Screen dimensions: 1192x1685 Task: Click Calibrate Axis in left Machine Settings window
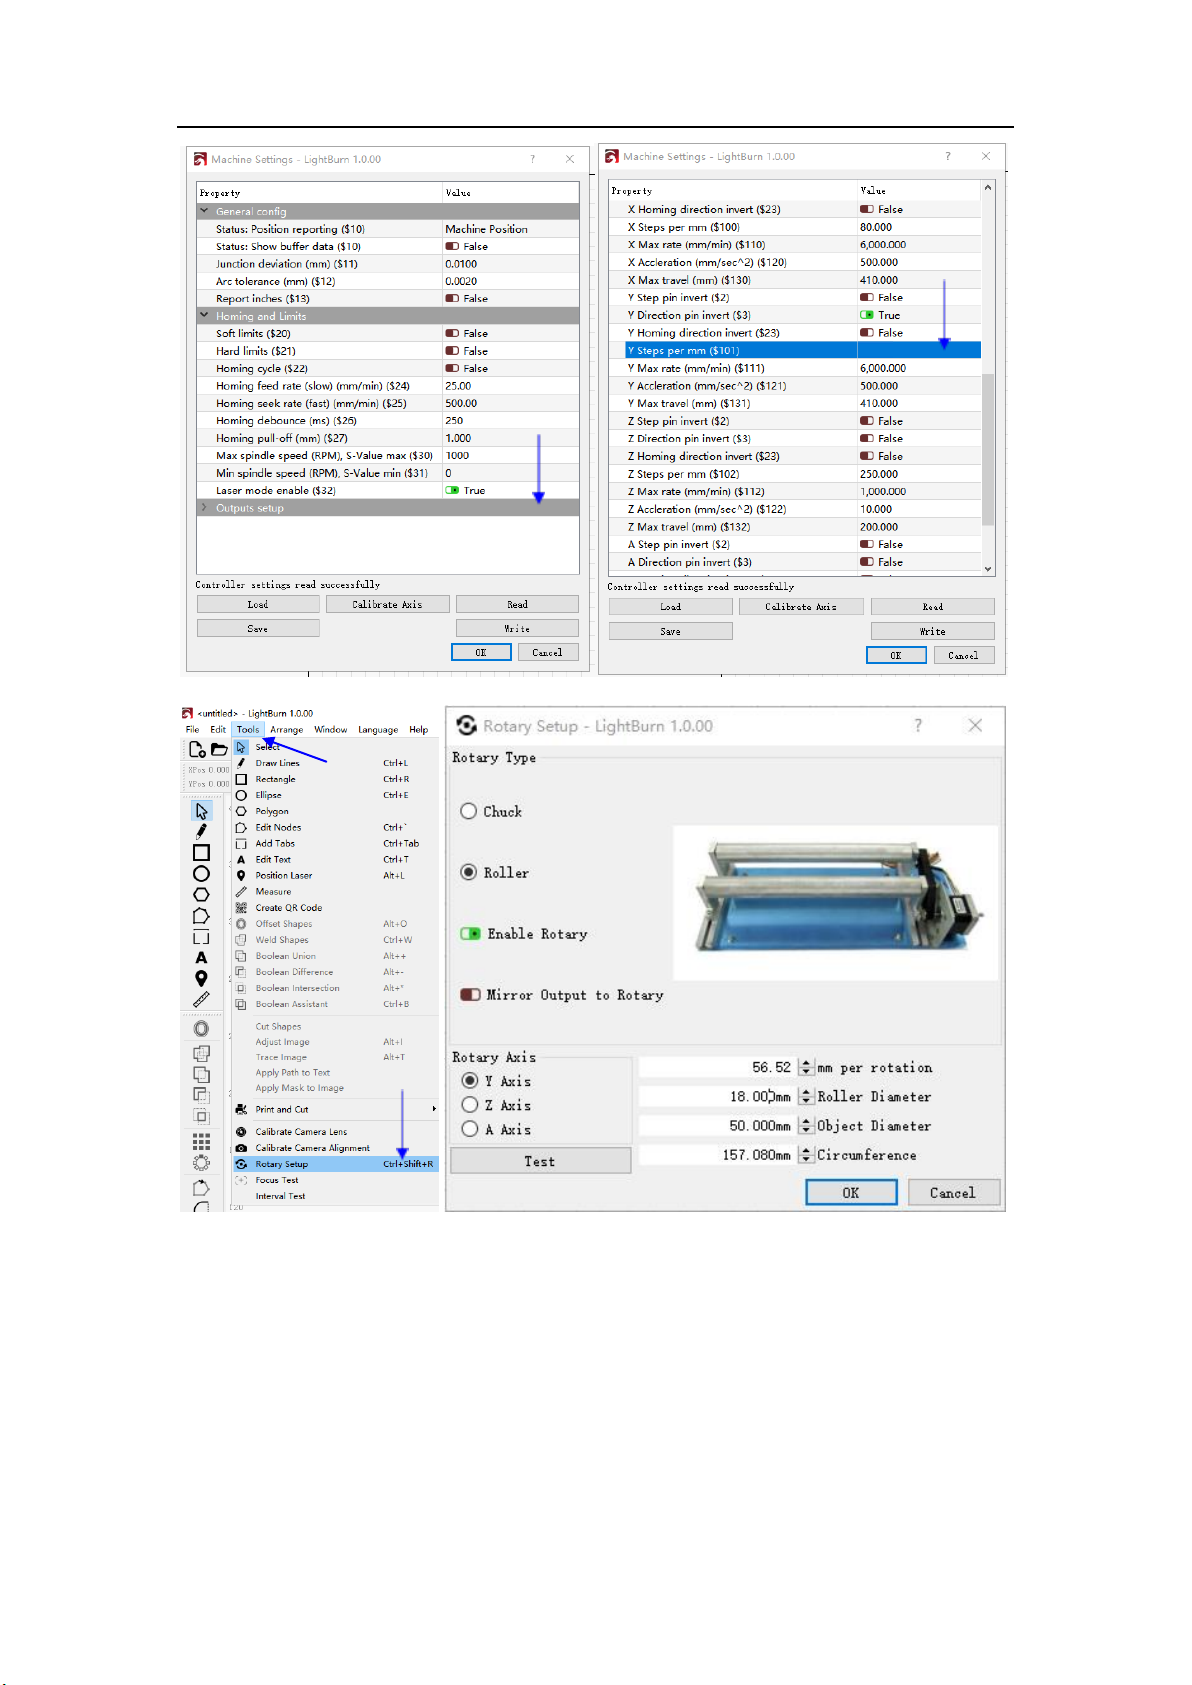387,604
